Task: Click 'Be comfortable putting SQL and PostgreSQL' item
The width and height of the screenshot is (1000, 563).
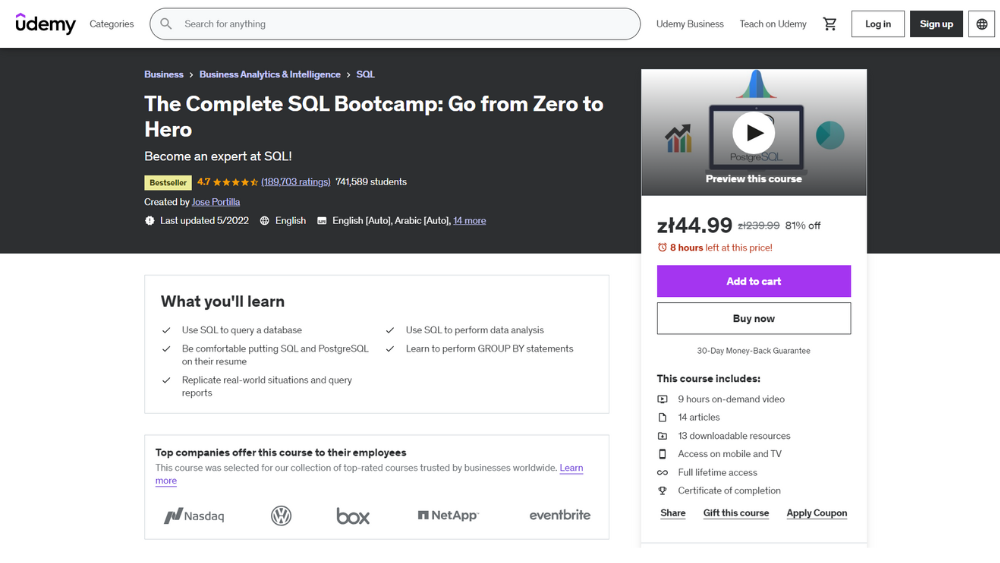Action: coord(275,355)
